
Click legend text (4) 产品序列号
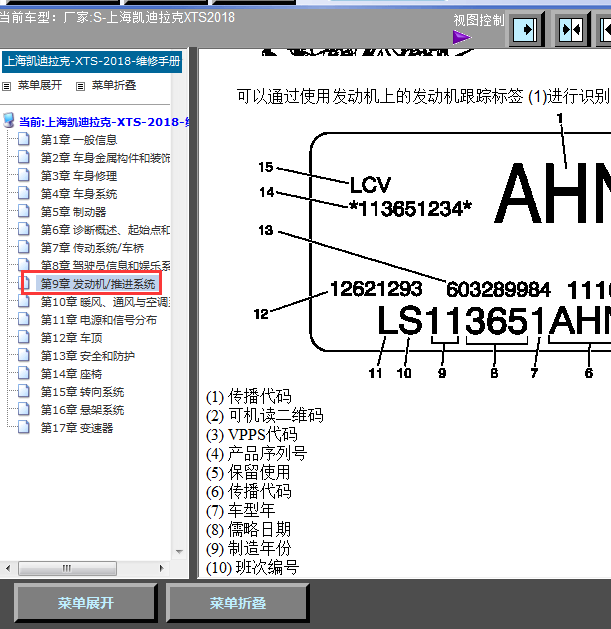pyautogui.click(x=256, y=453)
